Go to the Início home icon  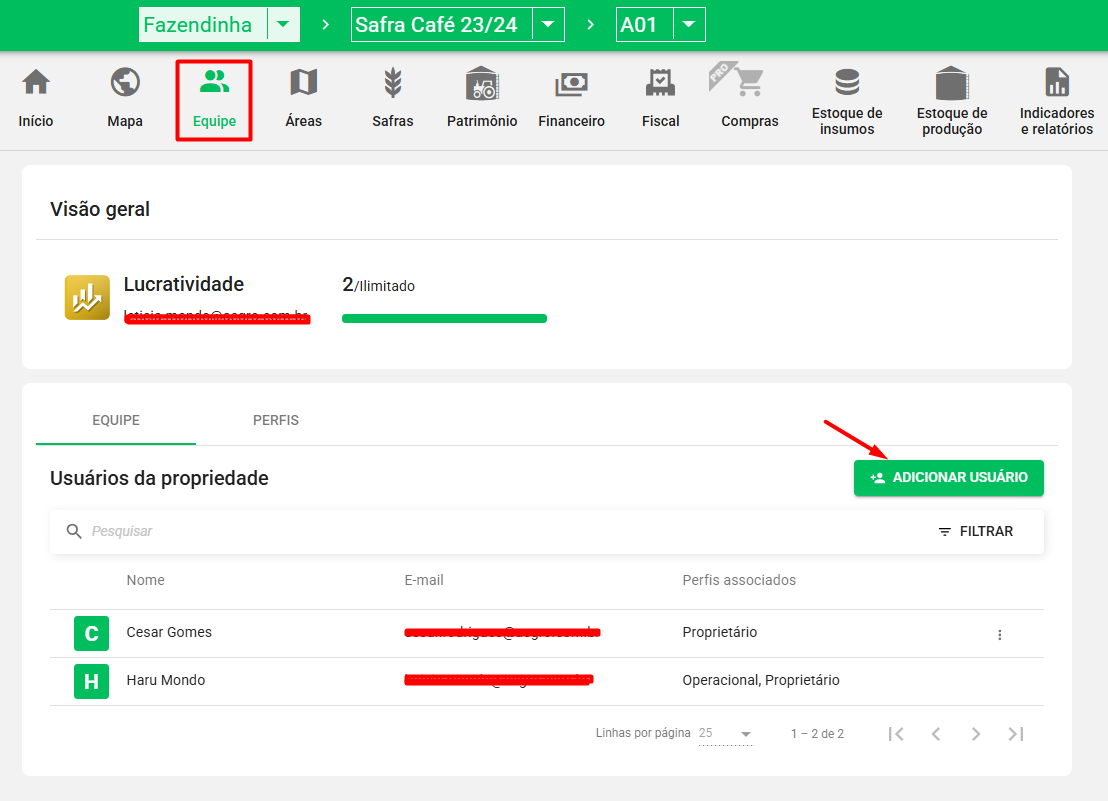click(x=36, y=83)
